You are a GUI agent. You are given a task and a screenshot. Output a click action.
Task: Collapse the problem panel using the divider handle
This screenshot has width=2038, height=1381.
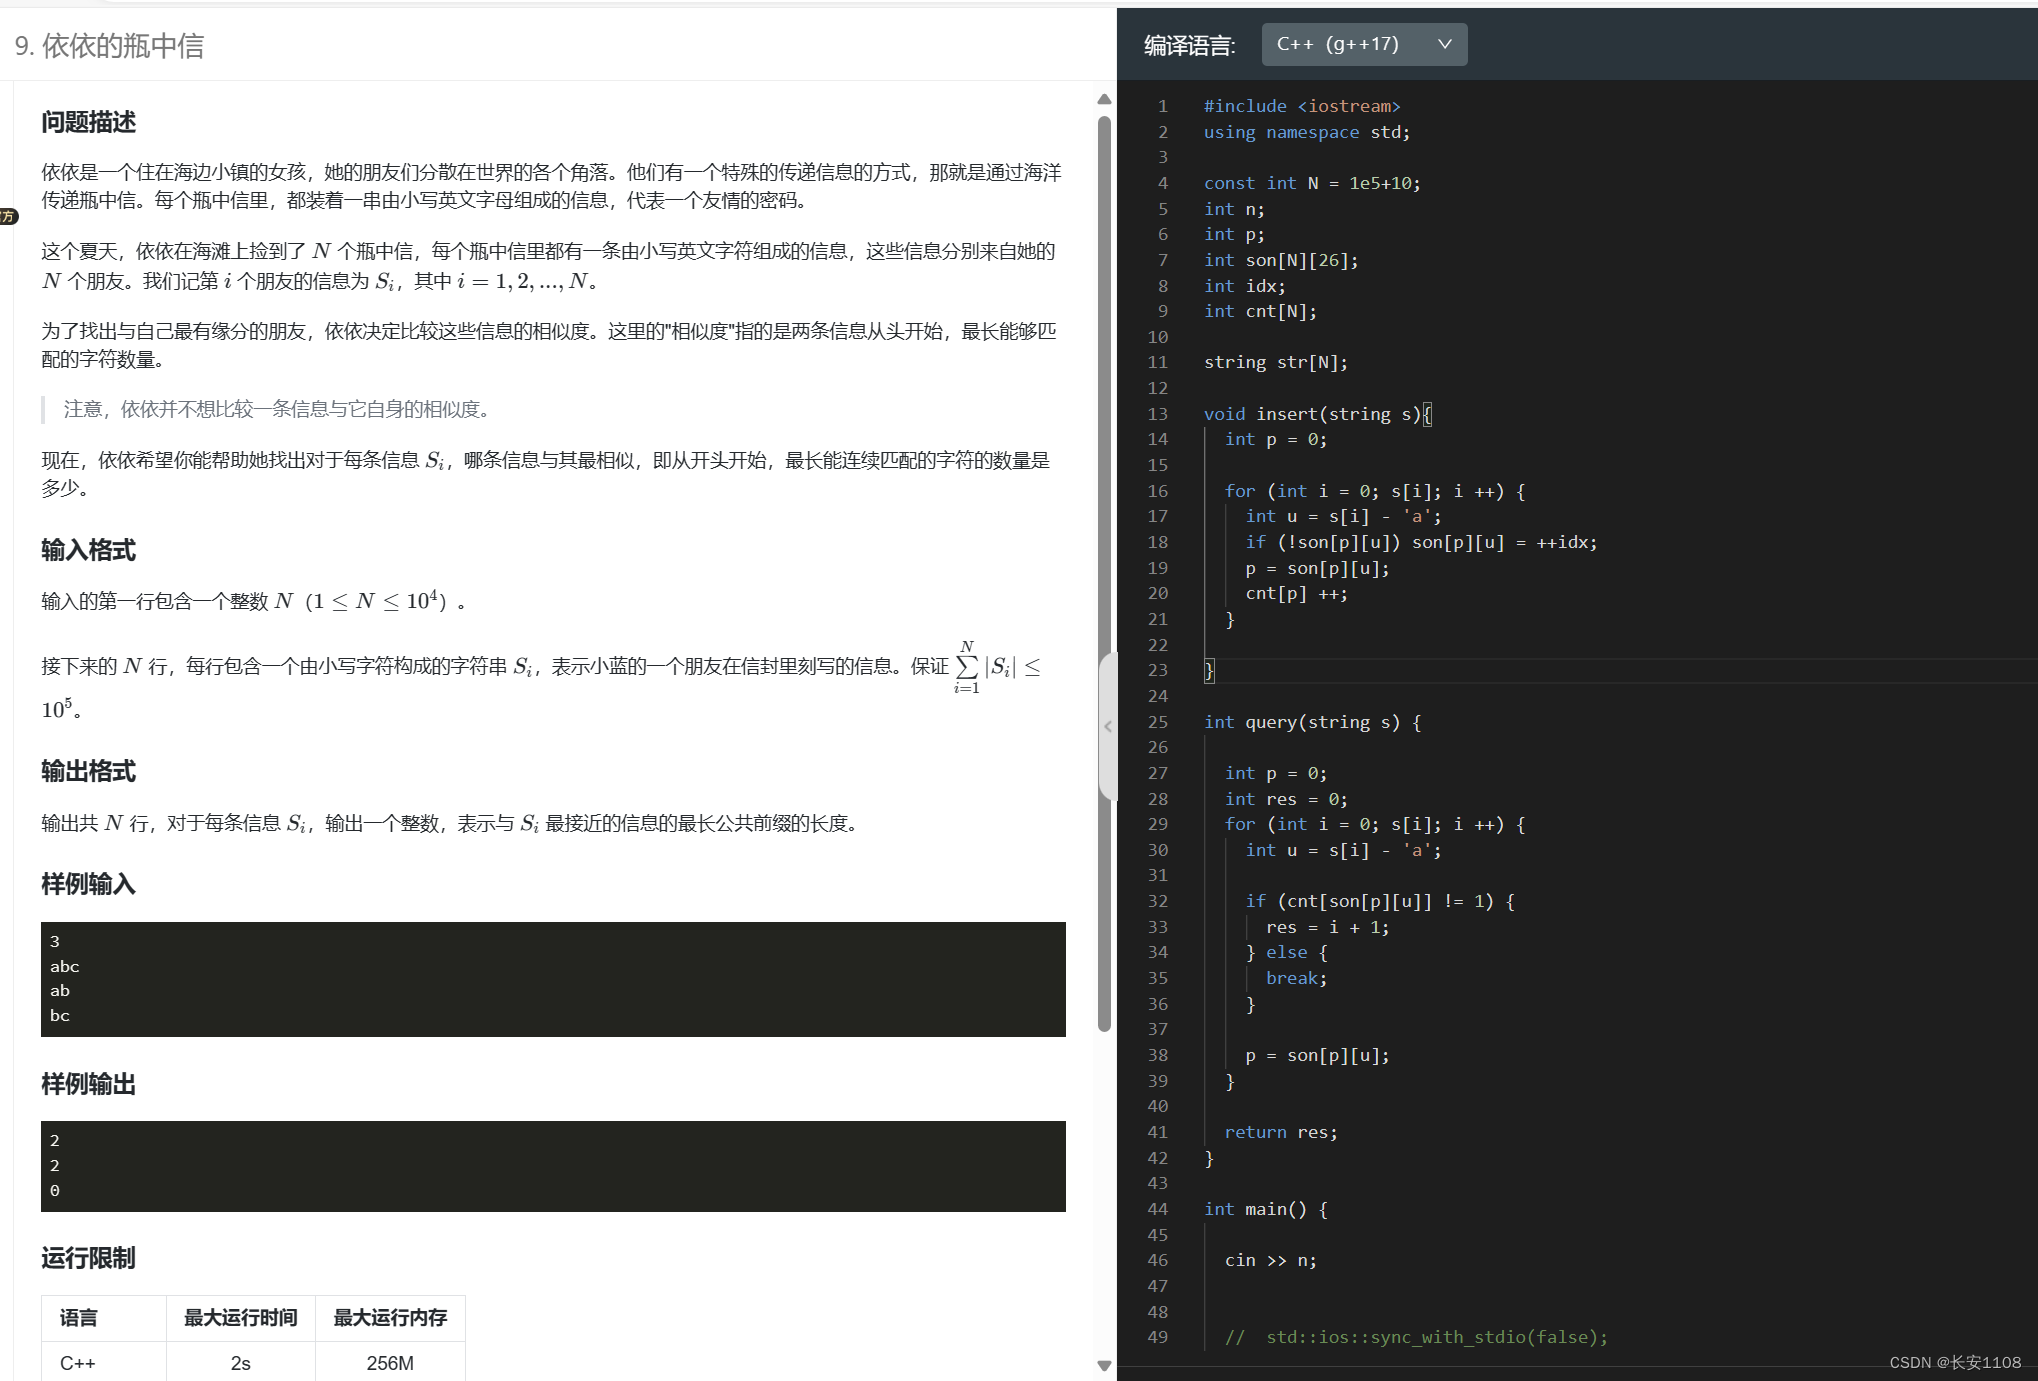point(1107,727)
